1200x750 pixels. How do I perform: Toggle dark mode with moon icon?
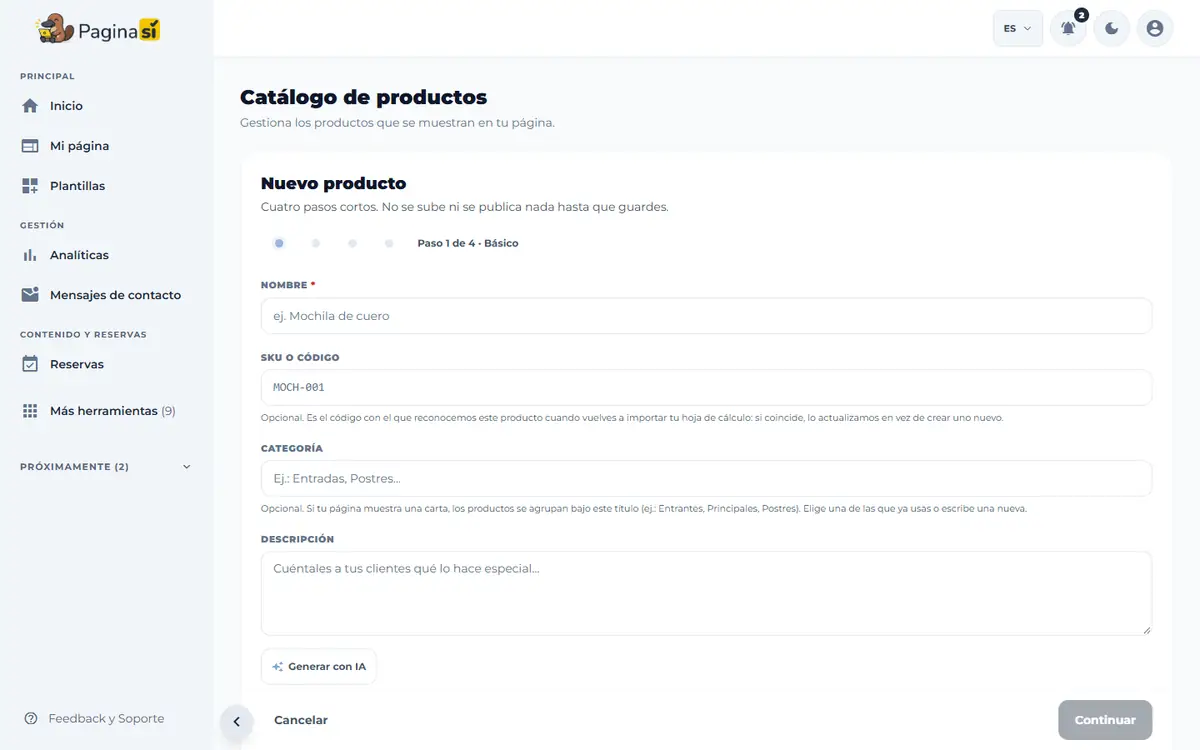(x=1112, y=28)
